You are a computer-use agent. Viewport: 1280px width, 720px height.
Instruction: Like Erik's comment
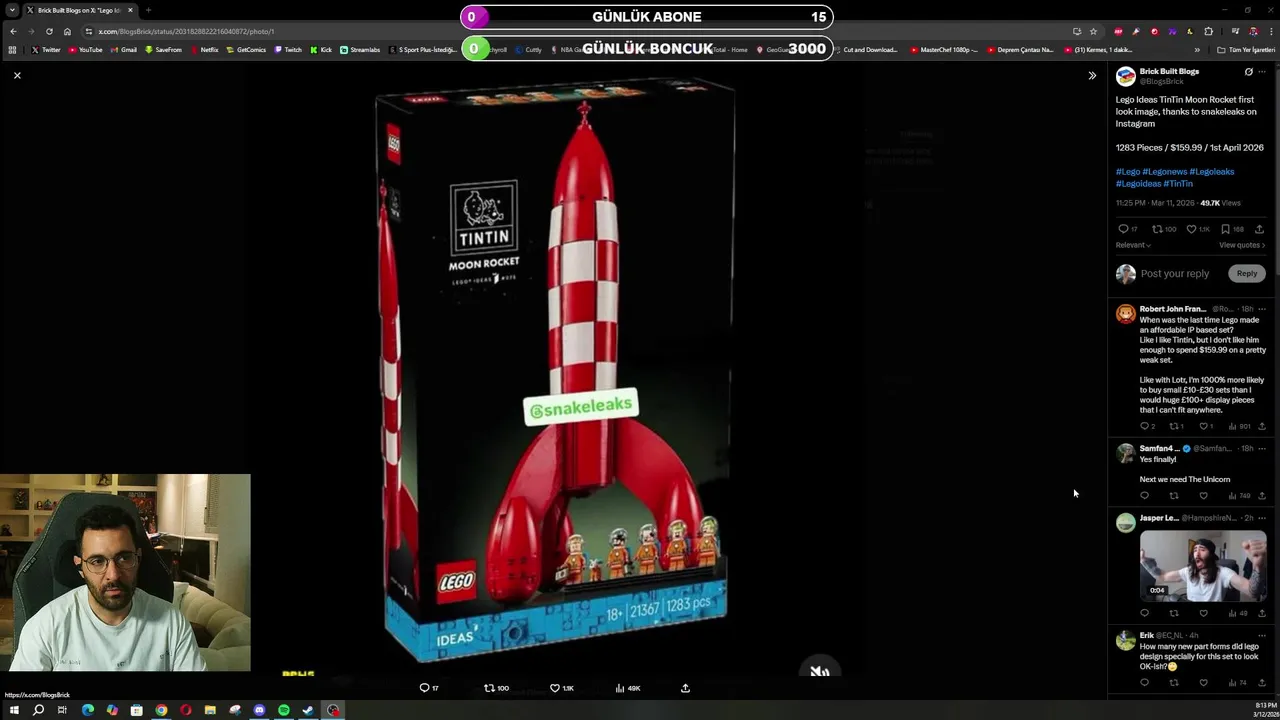click(x=1203, y=683)
